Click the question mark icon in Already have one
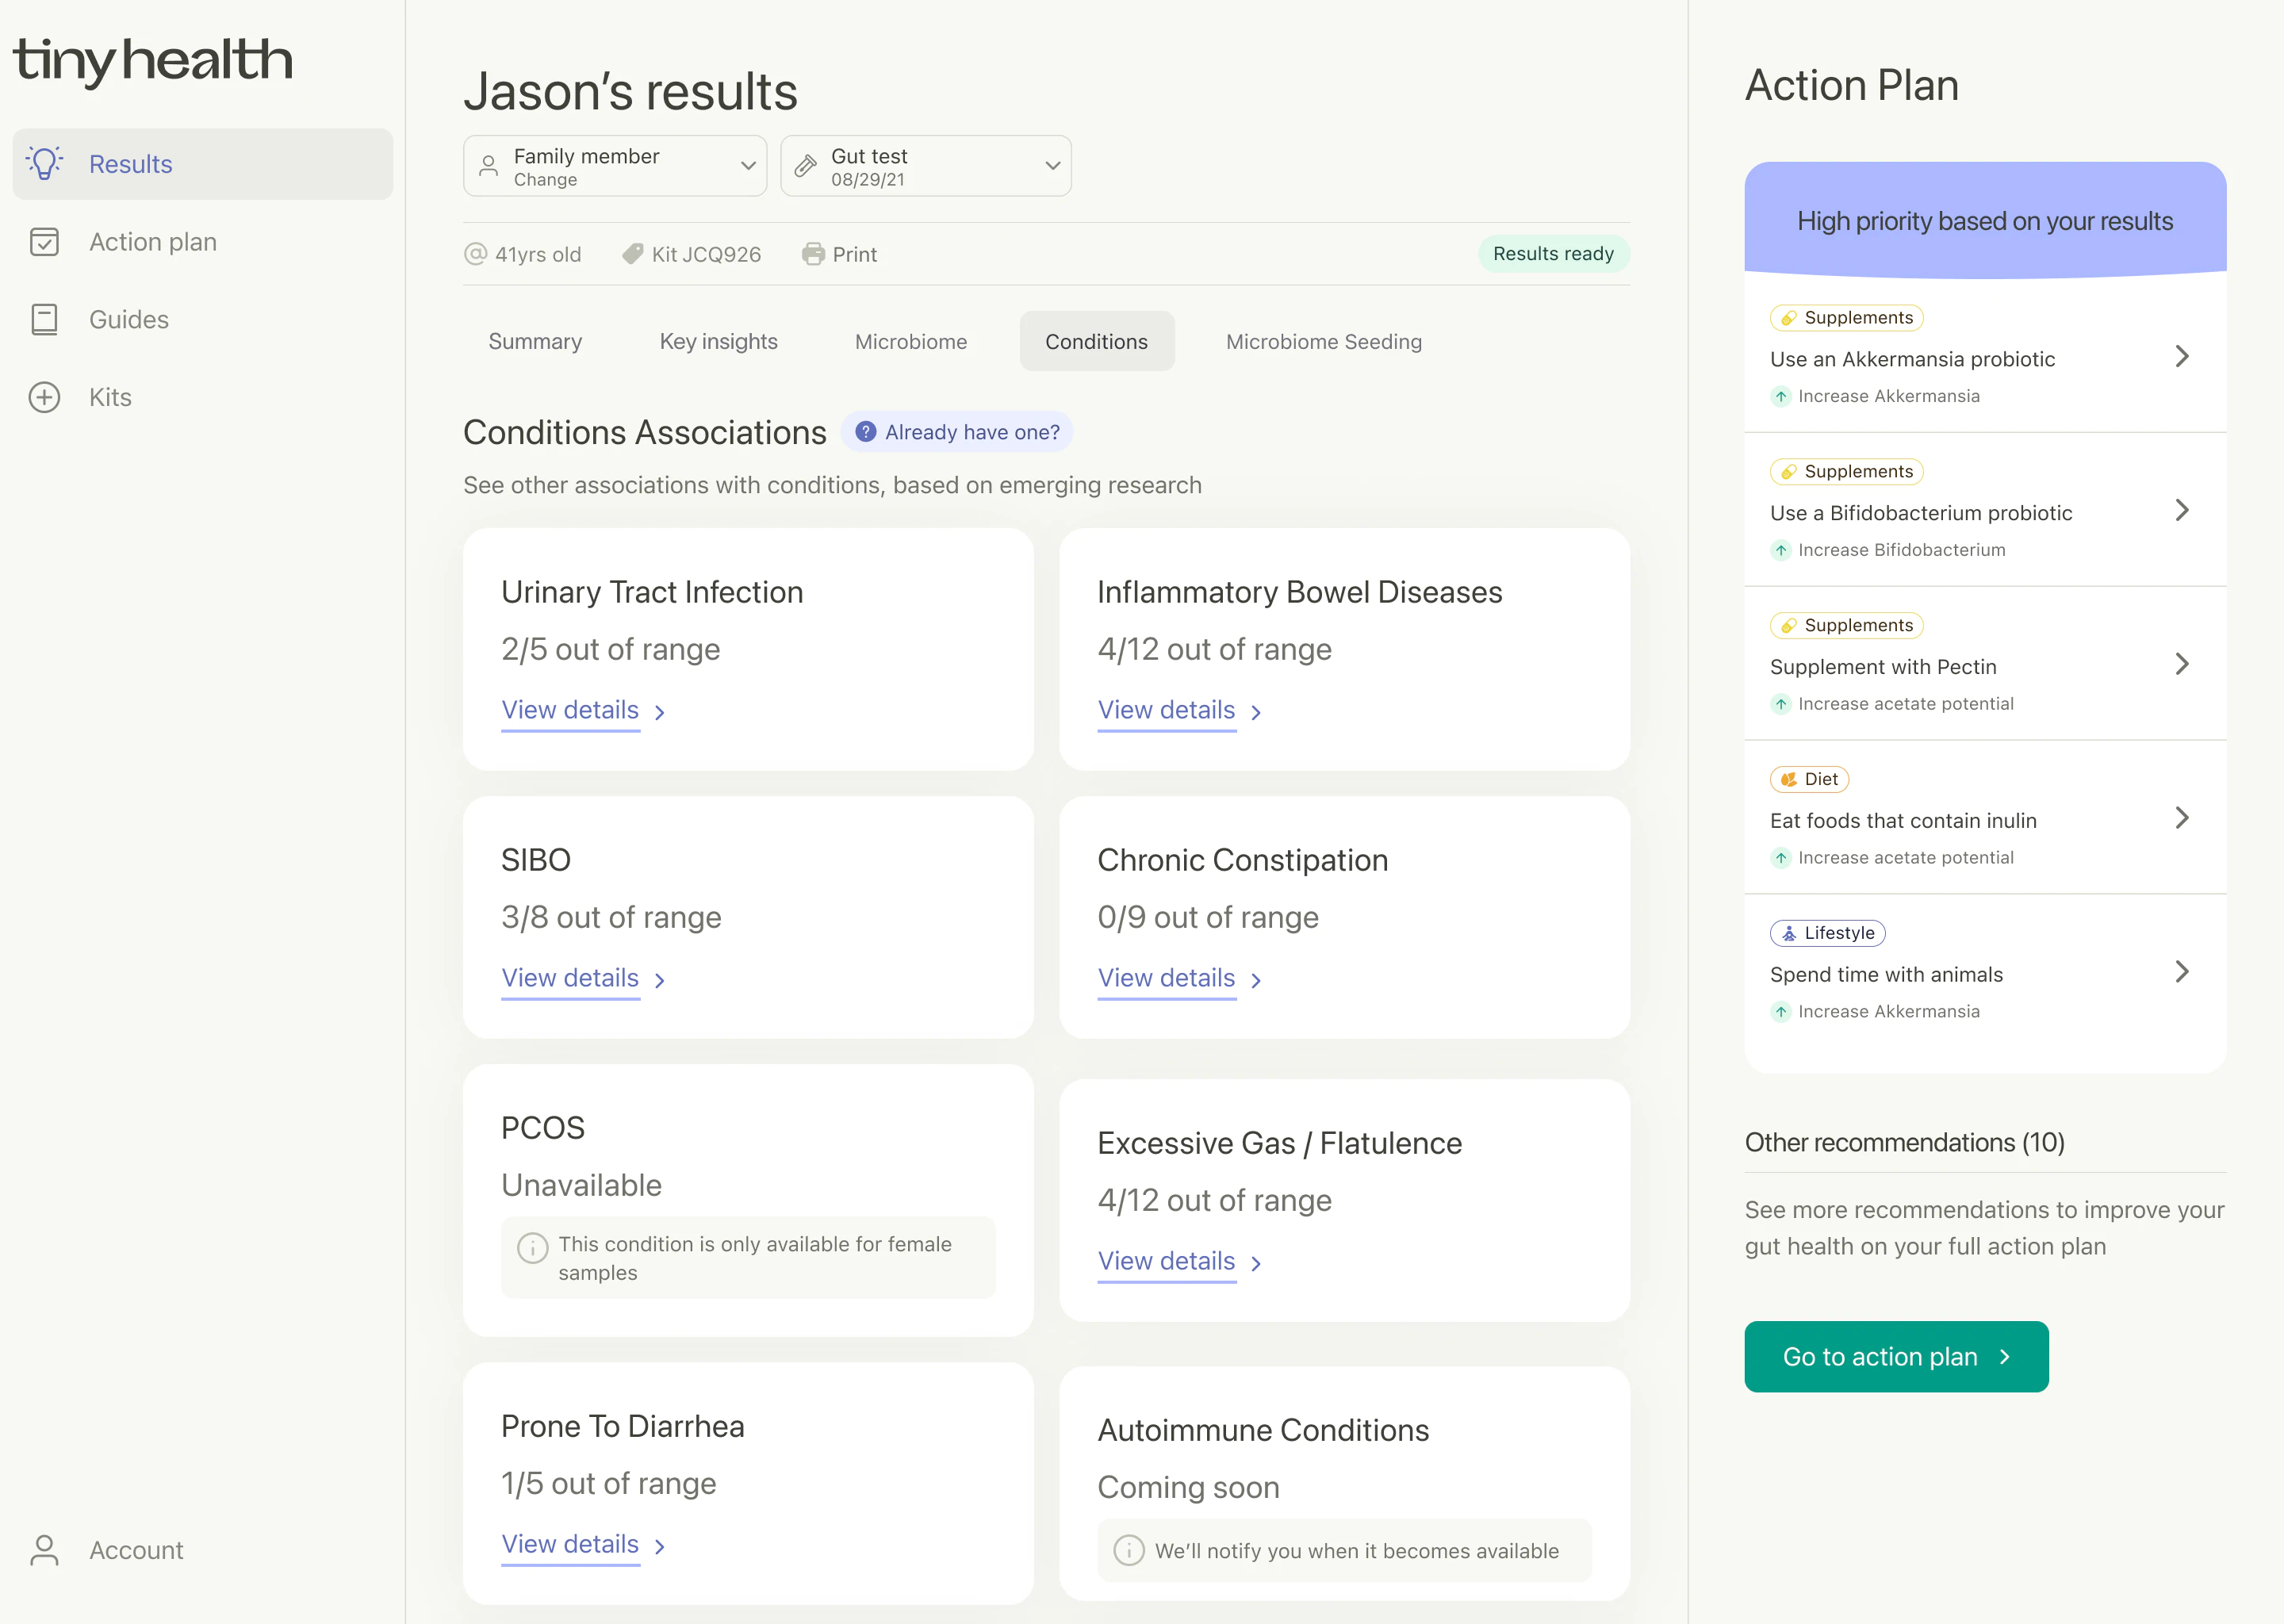This screenshot has height=1624, width=2284. pyautogui.click(x=866, y=432)
